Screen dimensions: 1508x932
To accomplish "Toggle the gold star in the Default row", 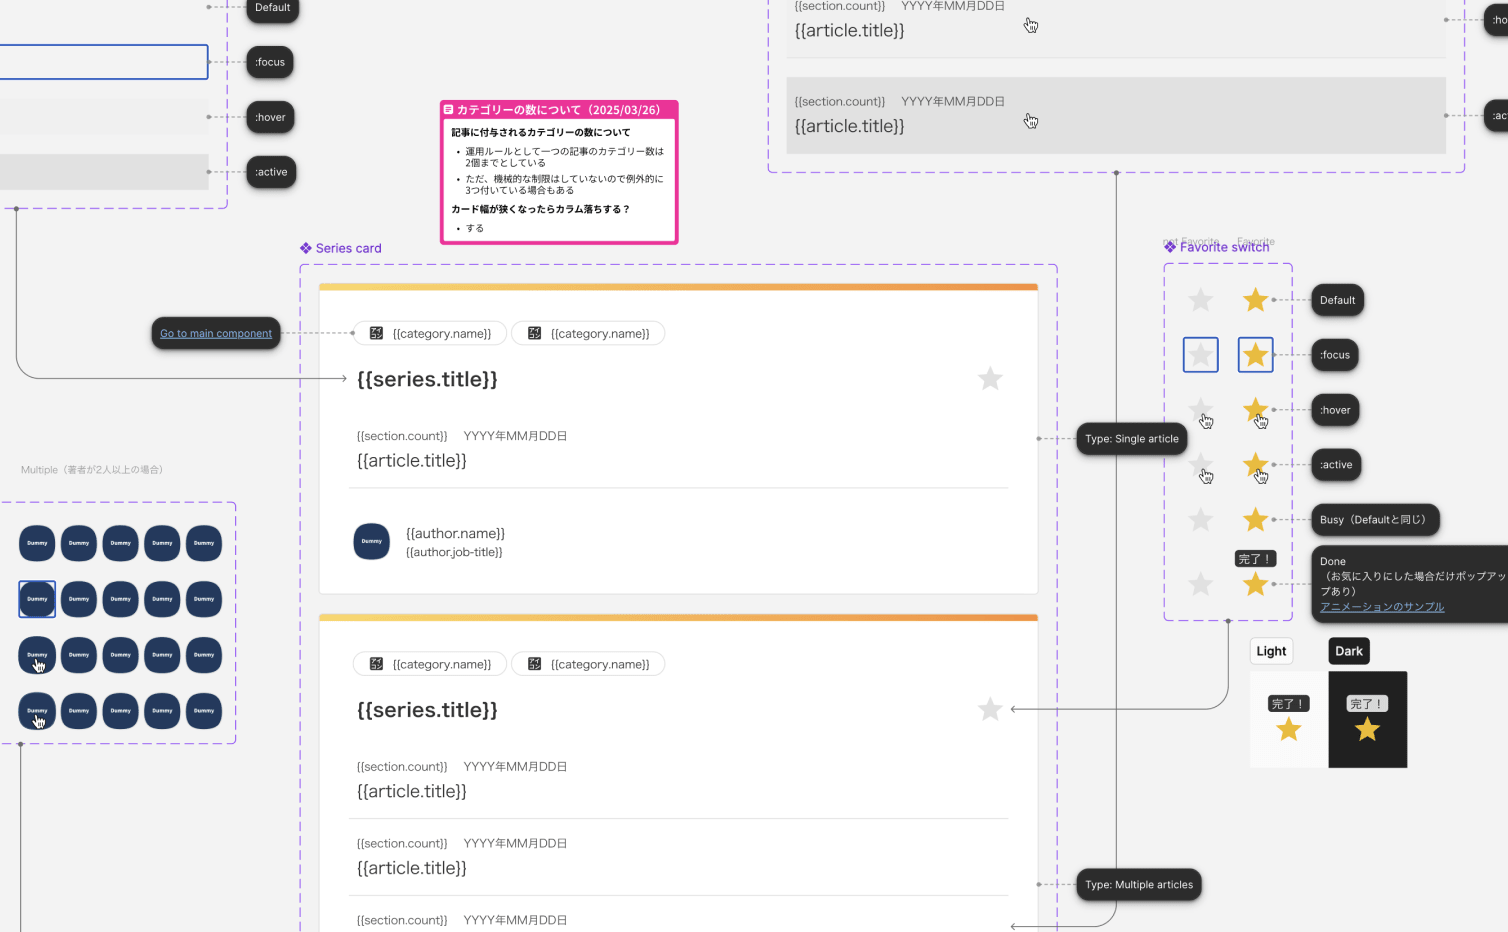I will tap(1255, 300).
